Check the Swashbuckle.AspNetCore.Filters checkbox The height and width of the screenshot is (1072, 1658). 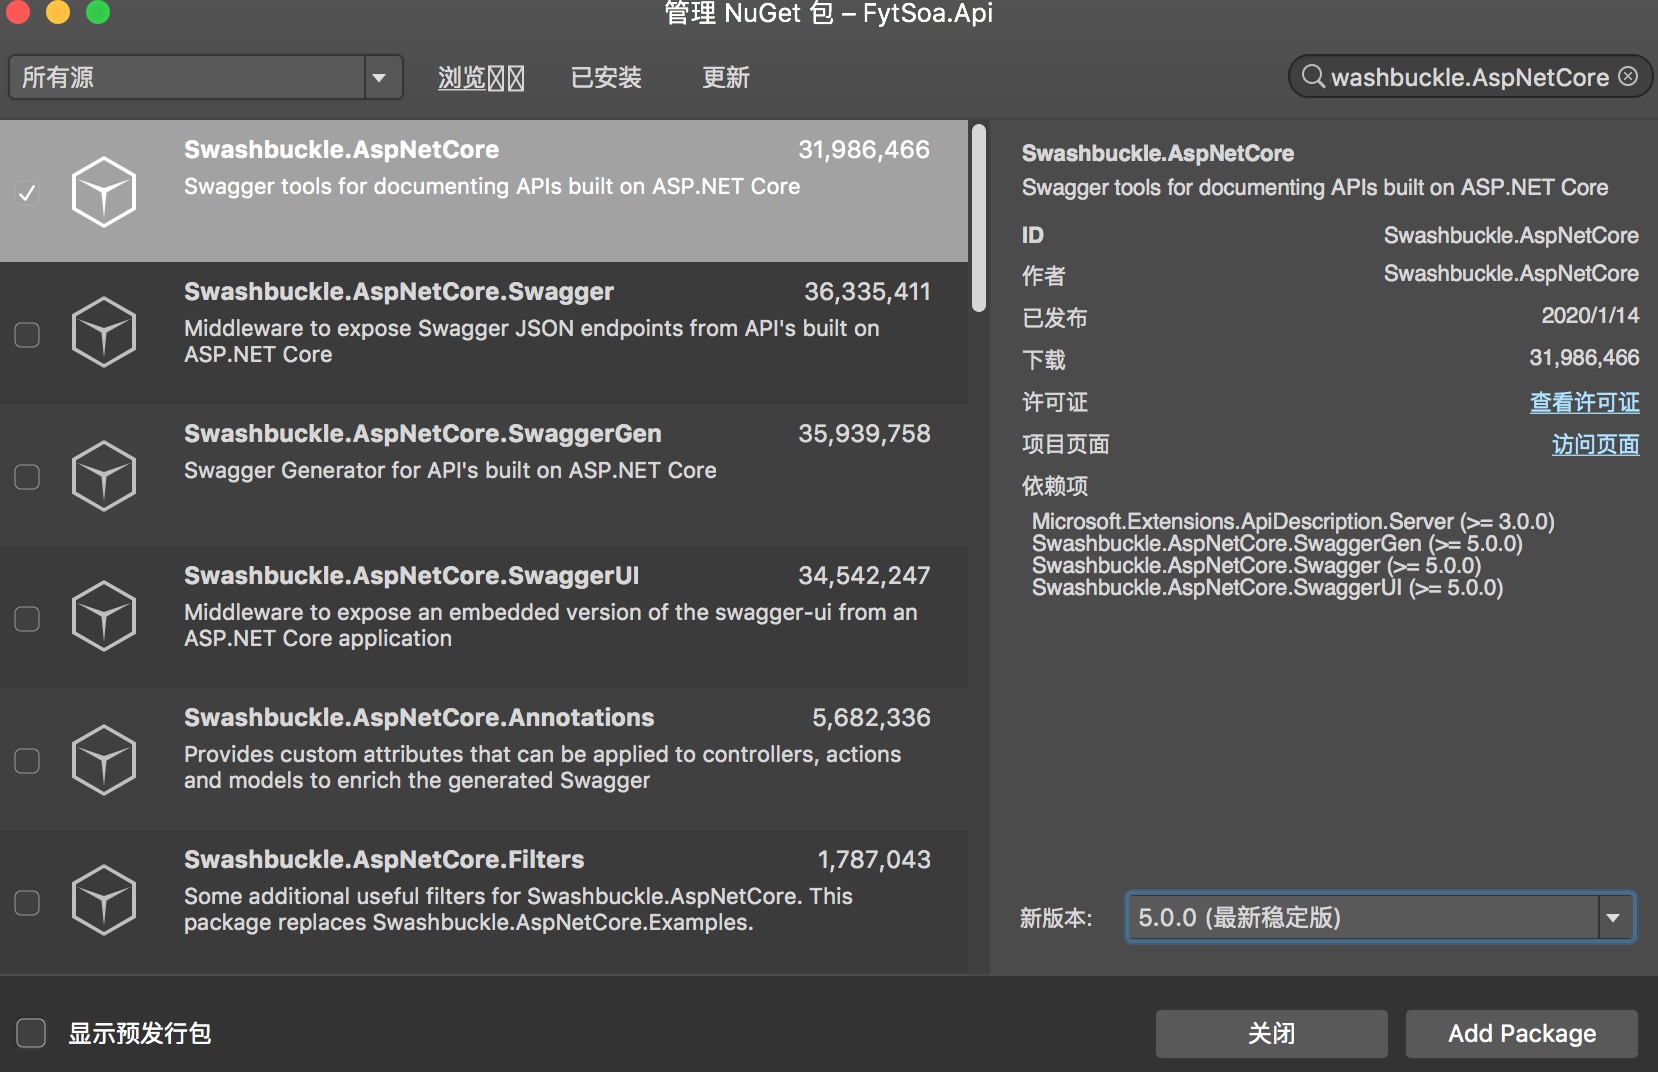[28, 902]
